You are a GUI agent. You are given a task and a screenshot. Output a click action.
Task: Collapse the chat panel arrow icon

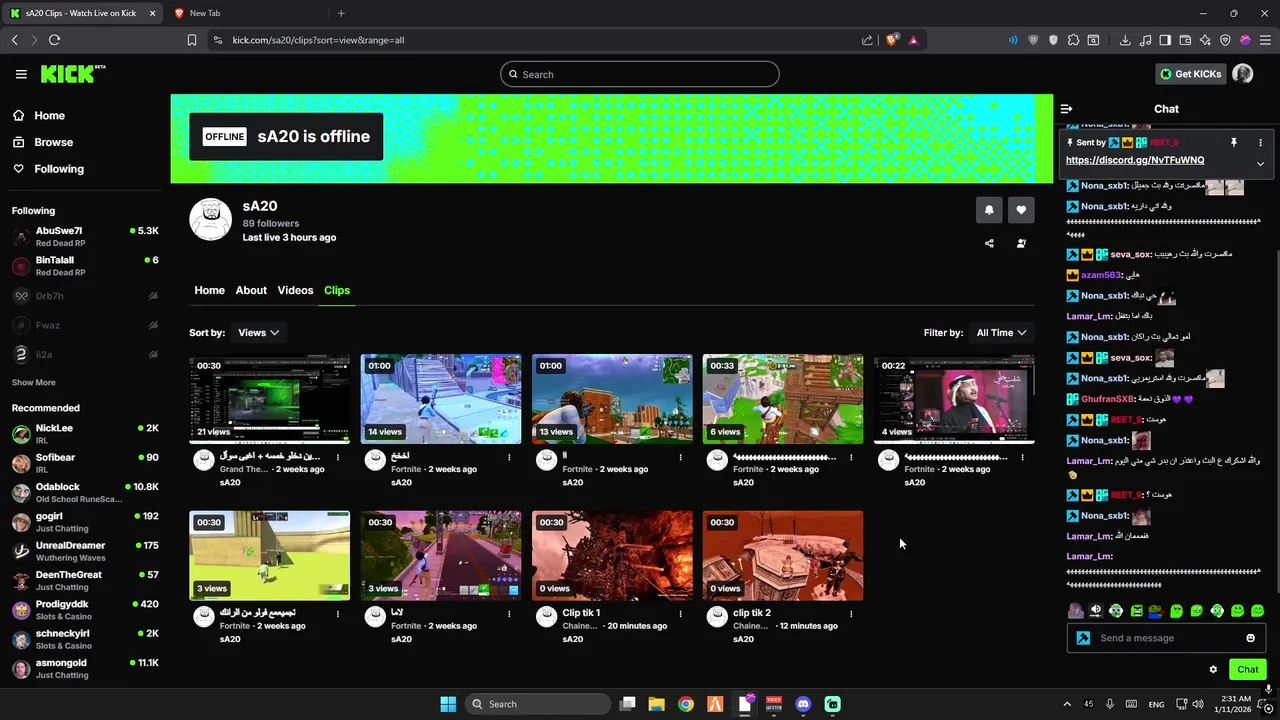click(1066, 109)
